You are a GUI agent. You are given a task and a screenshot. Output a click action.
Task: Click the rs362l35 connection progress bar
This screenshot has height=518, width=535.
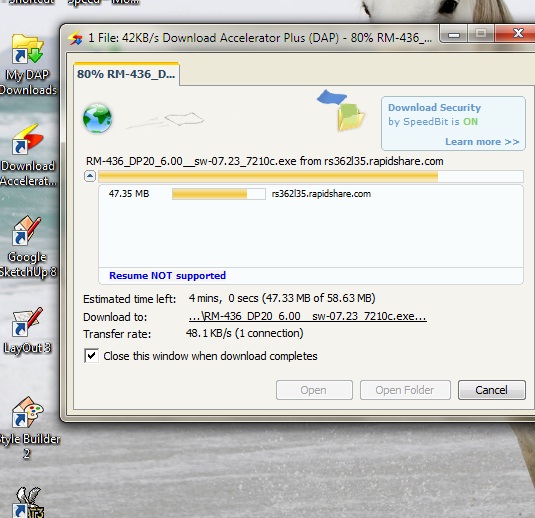(219, 194)
